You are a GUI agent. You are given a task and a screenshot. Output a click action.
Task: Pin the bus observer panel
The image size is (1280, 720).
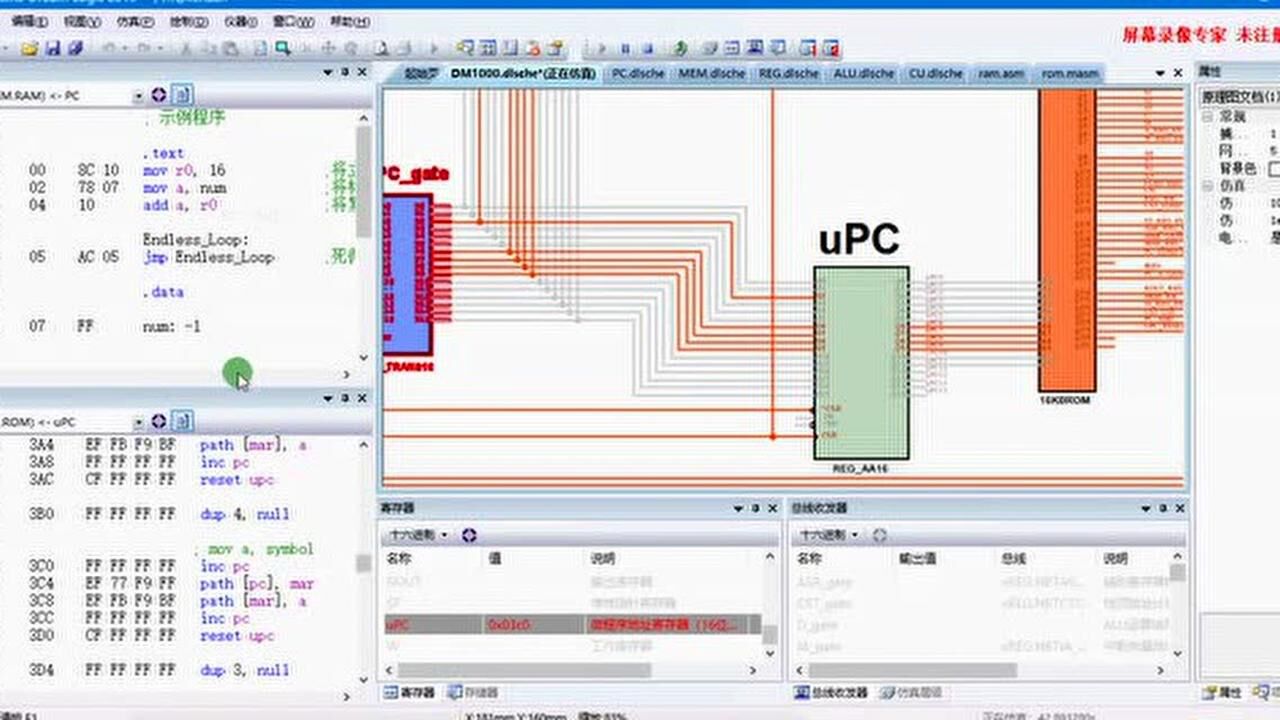tap(1162, 508)
